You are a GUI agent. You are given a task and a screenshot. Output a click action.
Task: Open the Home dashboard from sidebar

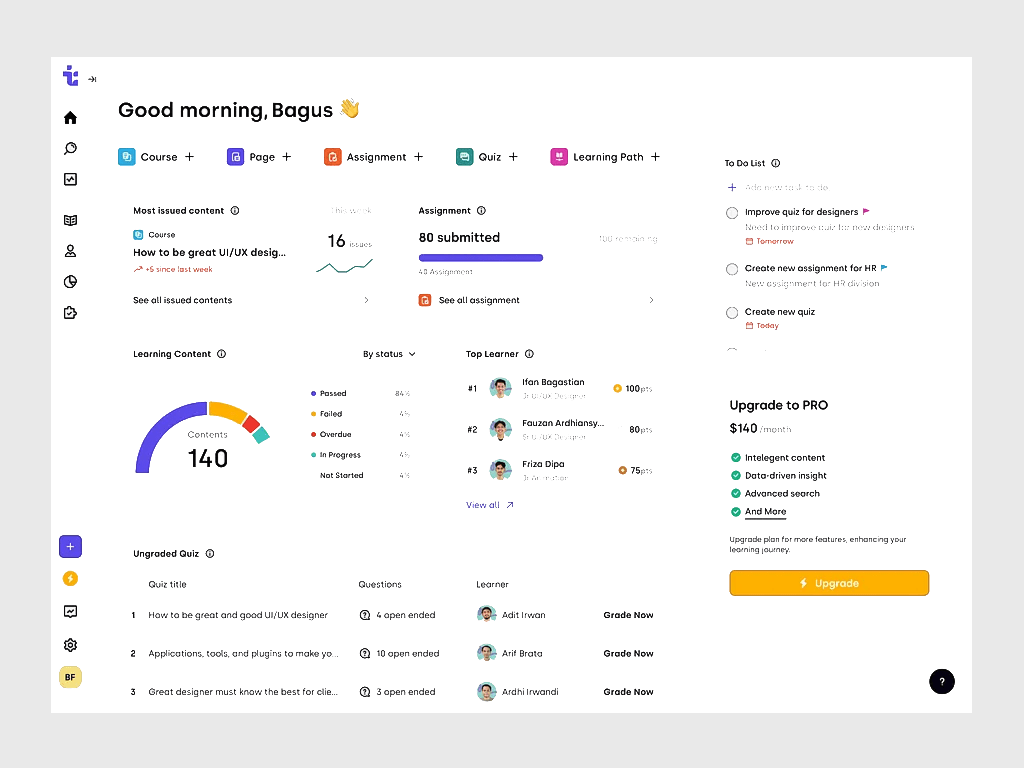pos(70,117)
